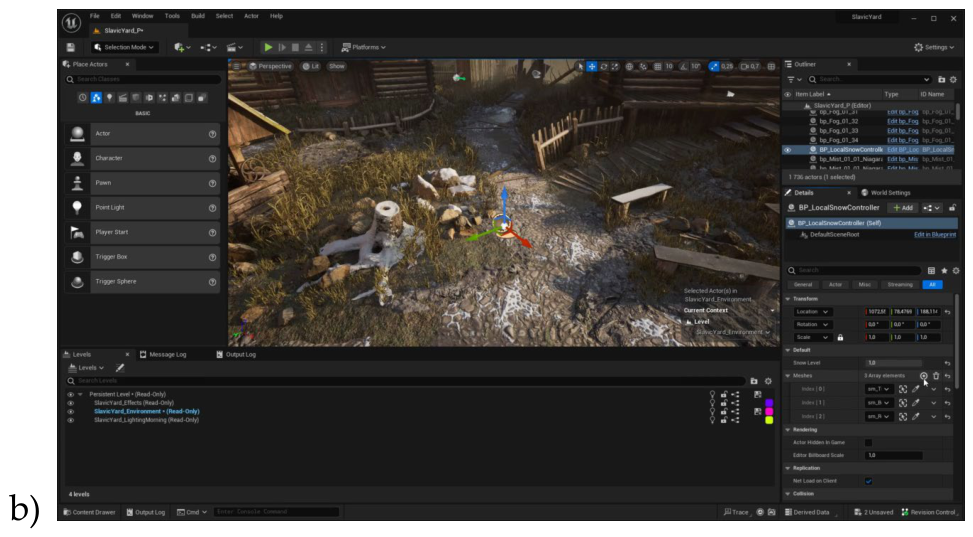Image resolution: width=973 pixels, height=537 pixels.
Task: Click the Add component button in Details
Action: pyautogui.click(x=903, y=208)
